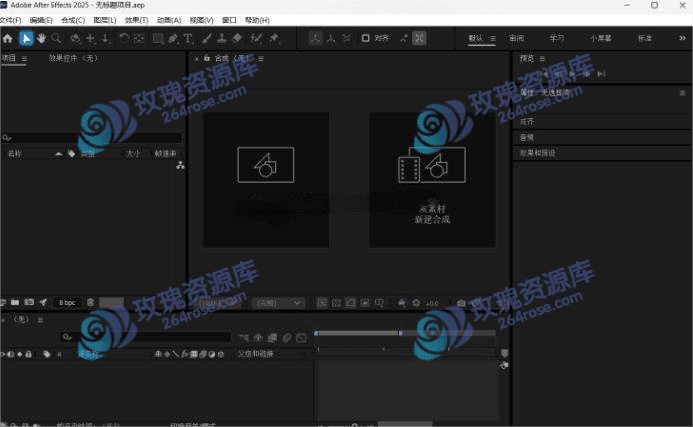Click the project flowchart icon
Viewport: 693px width, 427px height.
180,165
